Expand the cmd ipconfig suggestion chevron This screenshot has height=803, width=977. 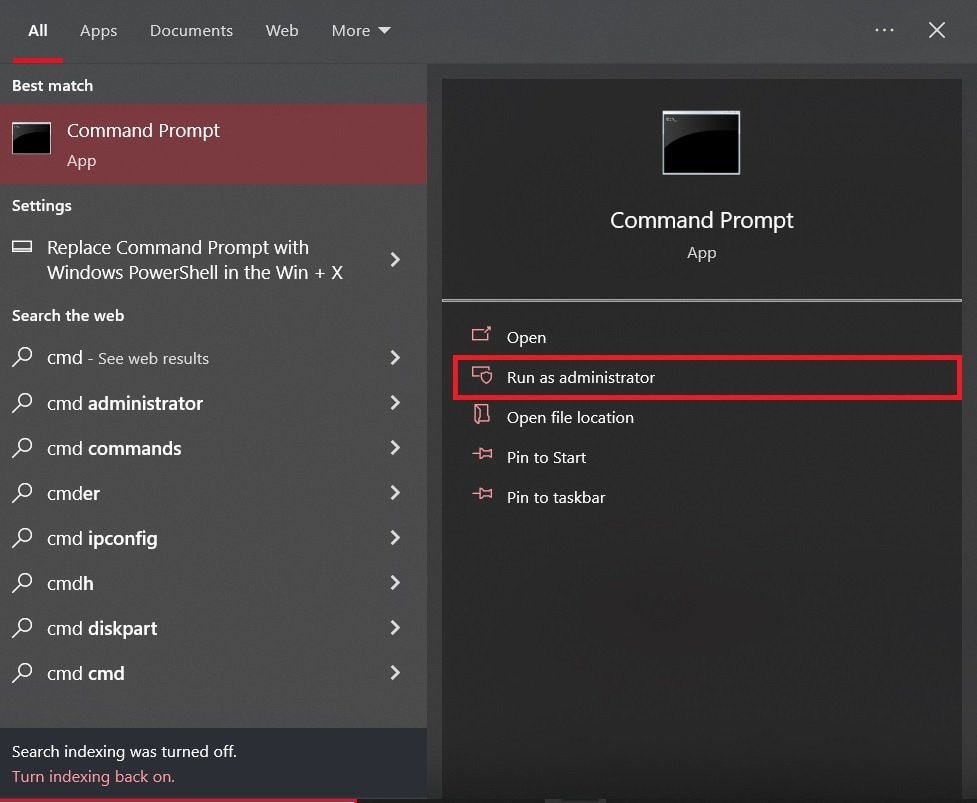pos(395,537)
